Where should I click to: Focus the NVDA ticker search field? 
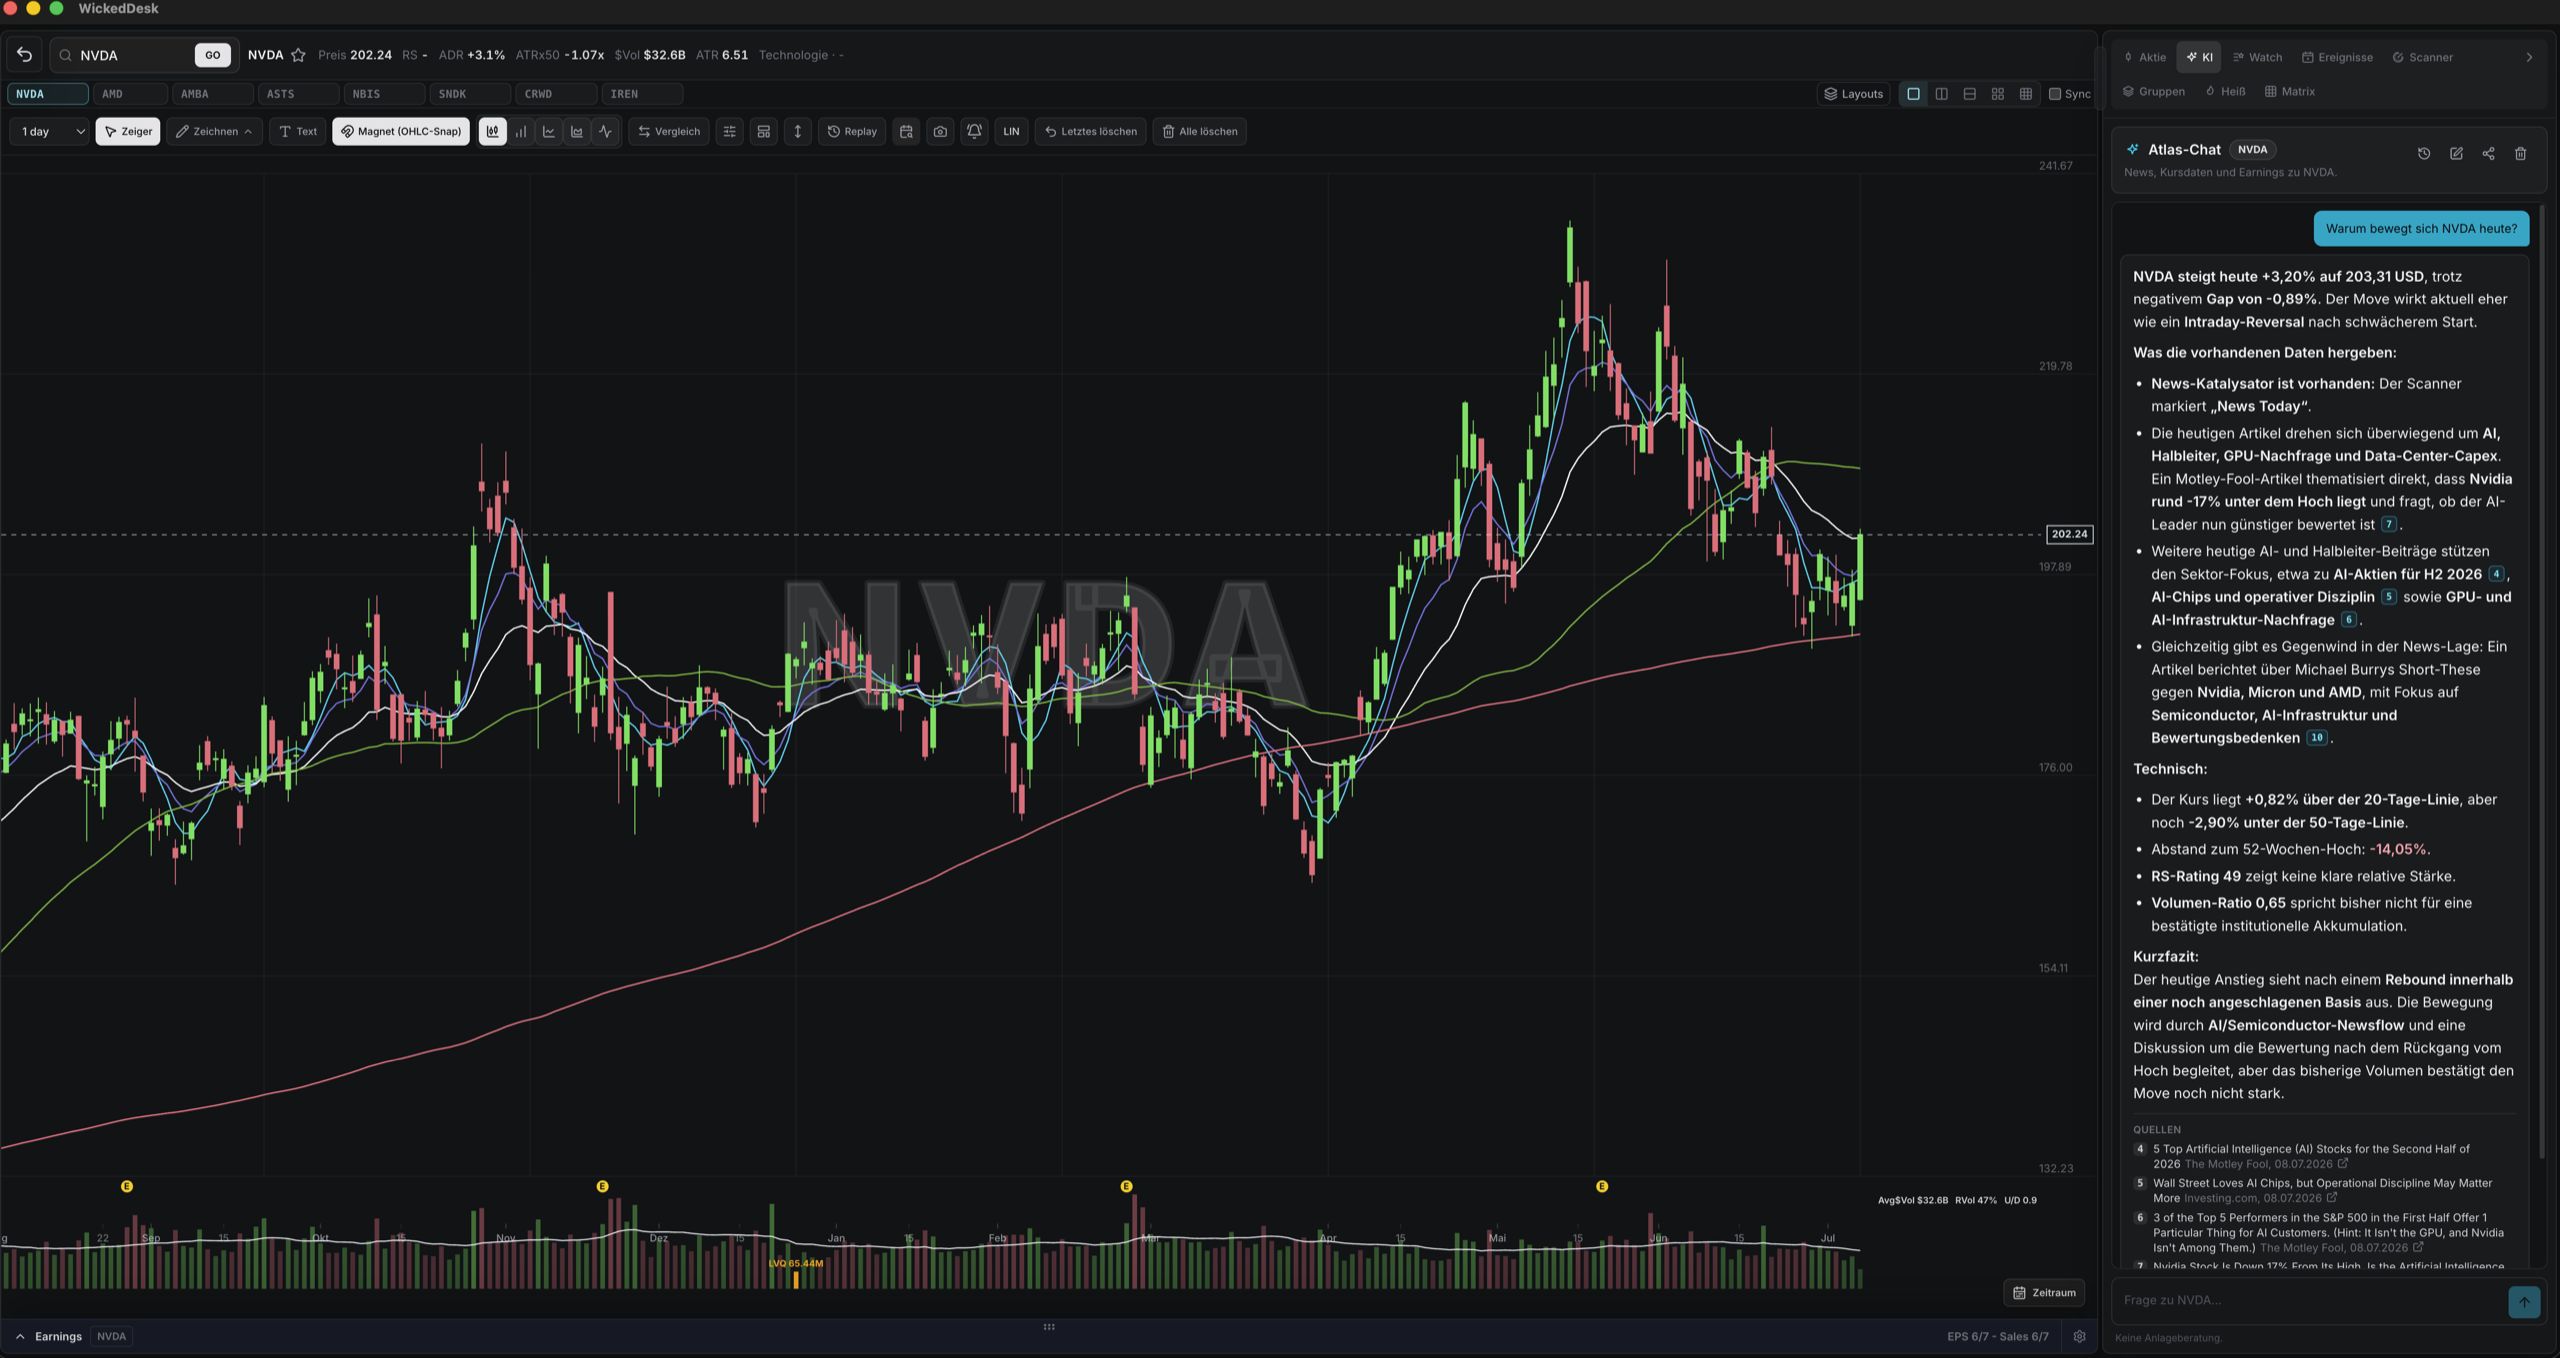(133, 55)
